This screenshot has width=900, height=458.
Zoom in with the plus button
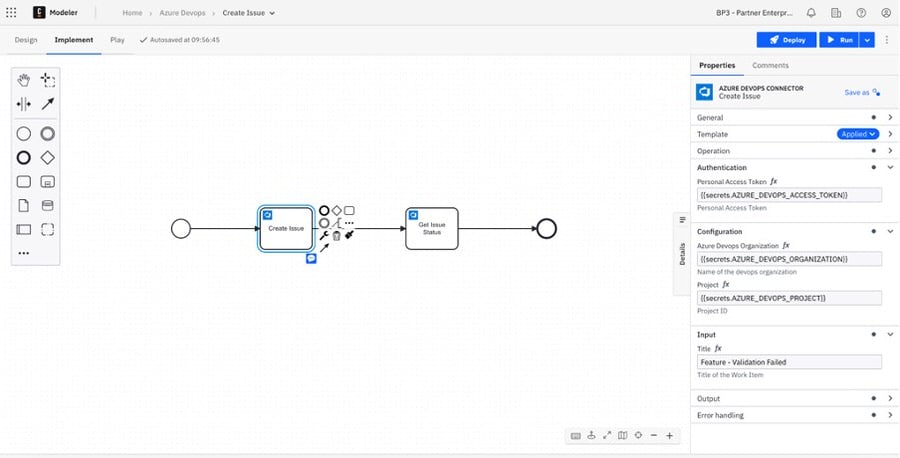coord(669,436)
